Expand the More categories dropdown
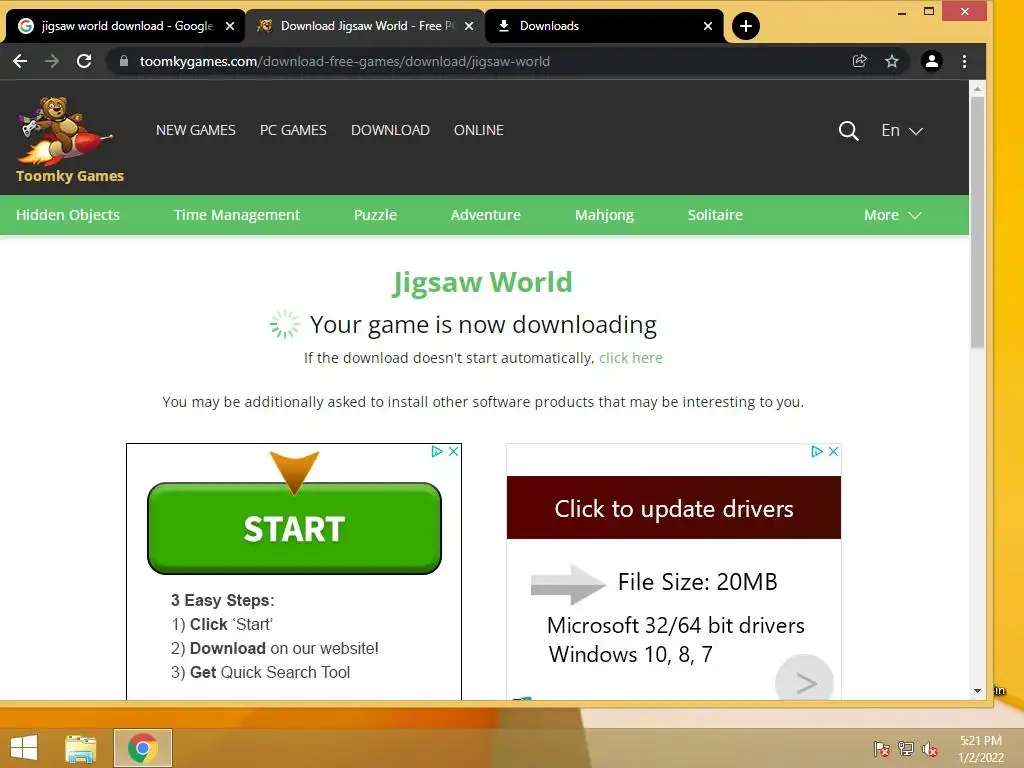 tap(893, 215)
